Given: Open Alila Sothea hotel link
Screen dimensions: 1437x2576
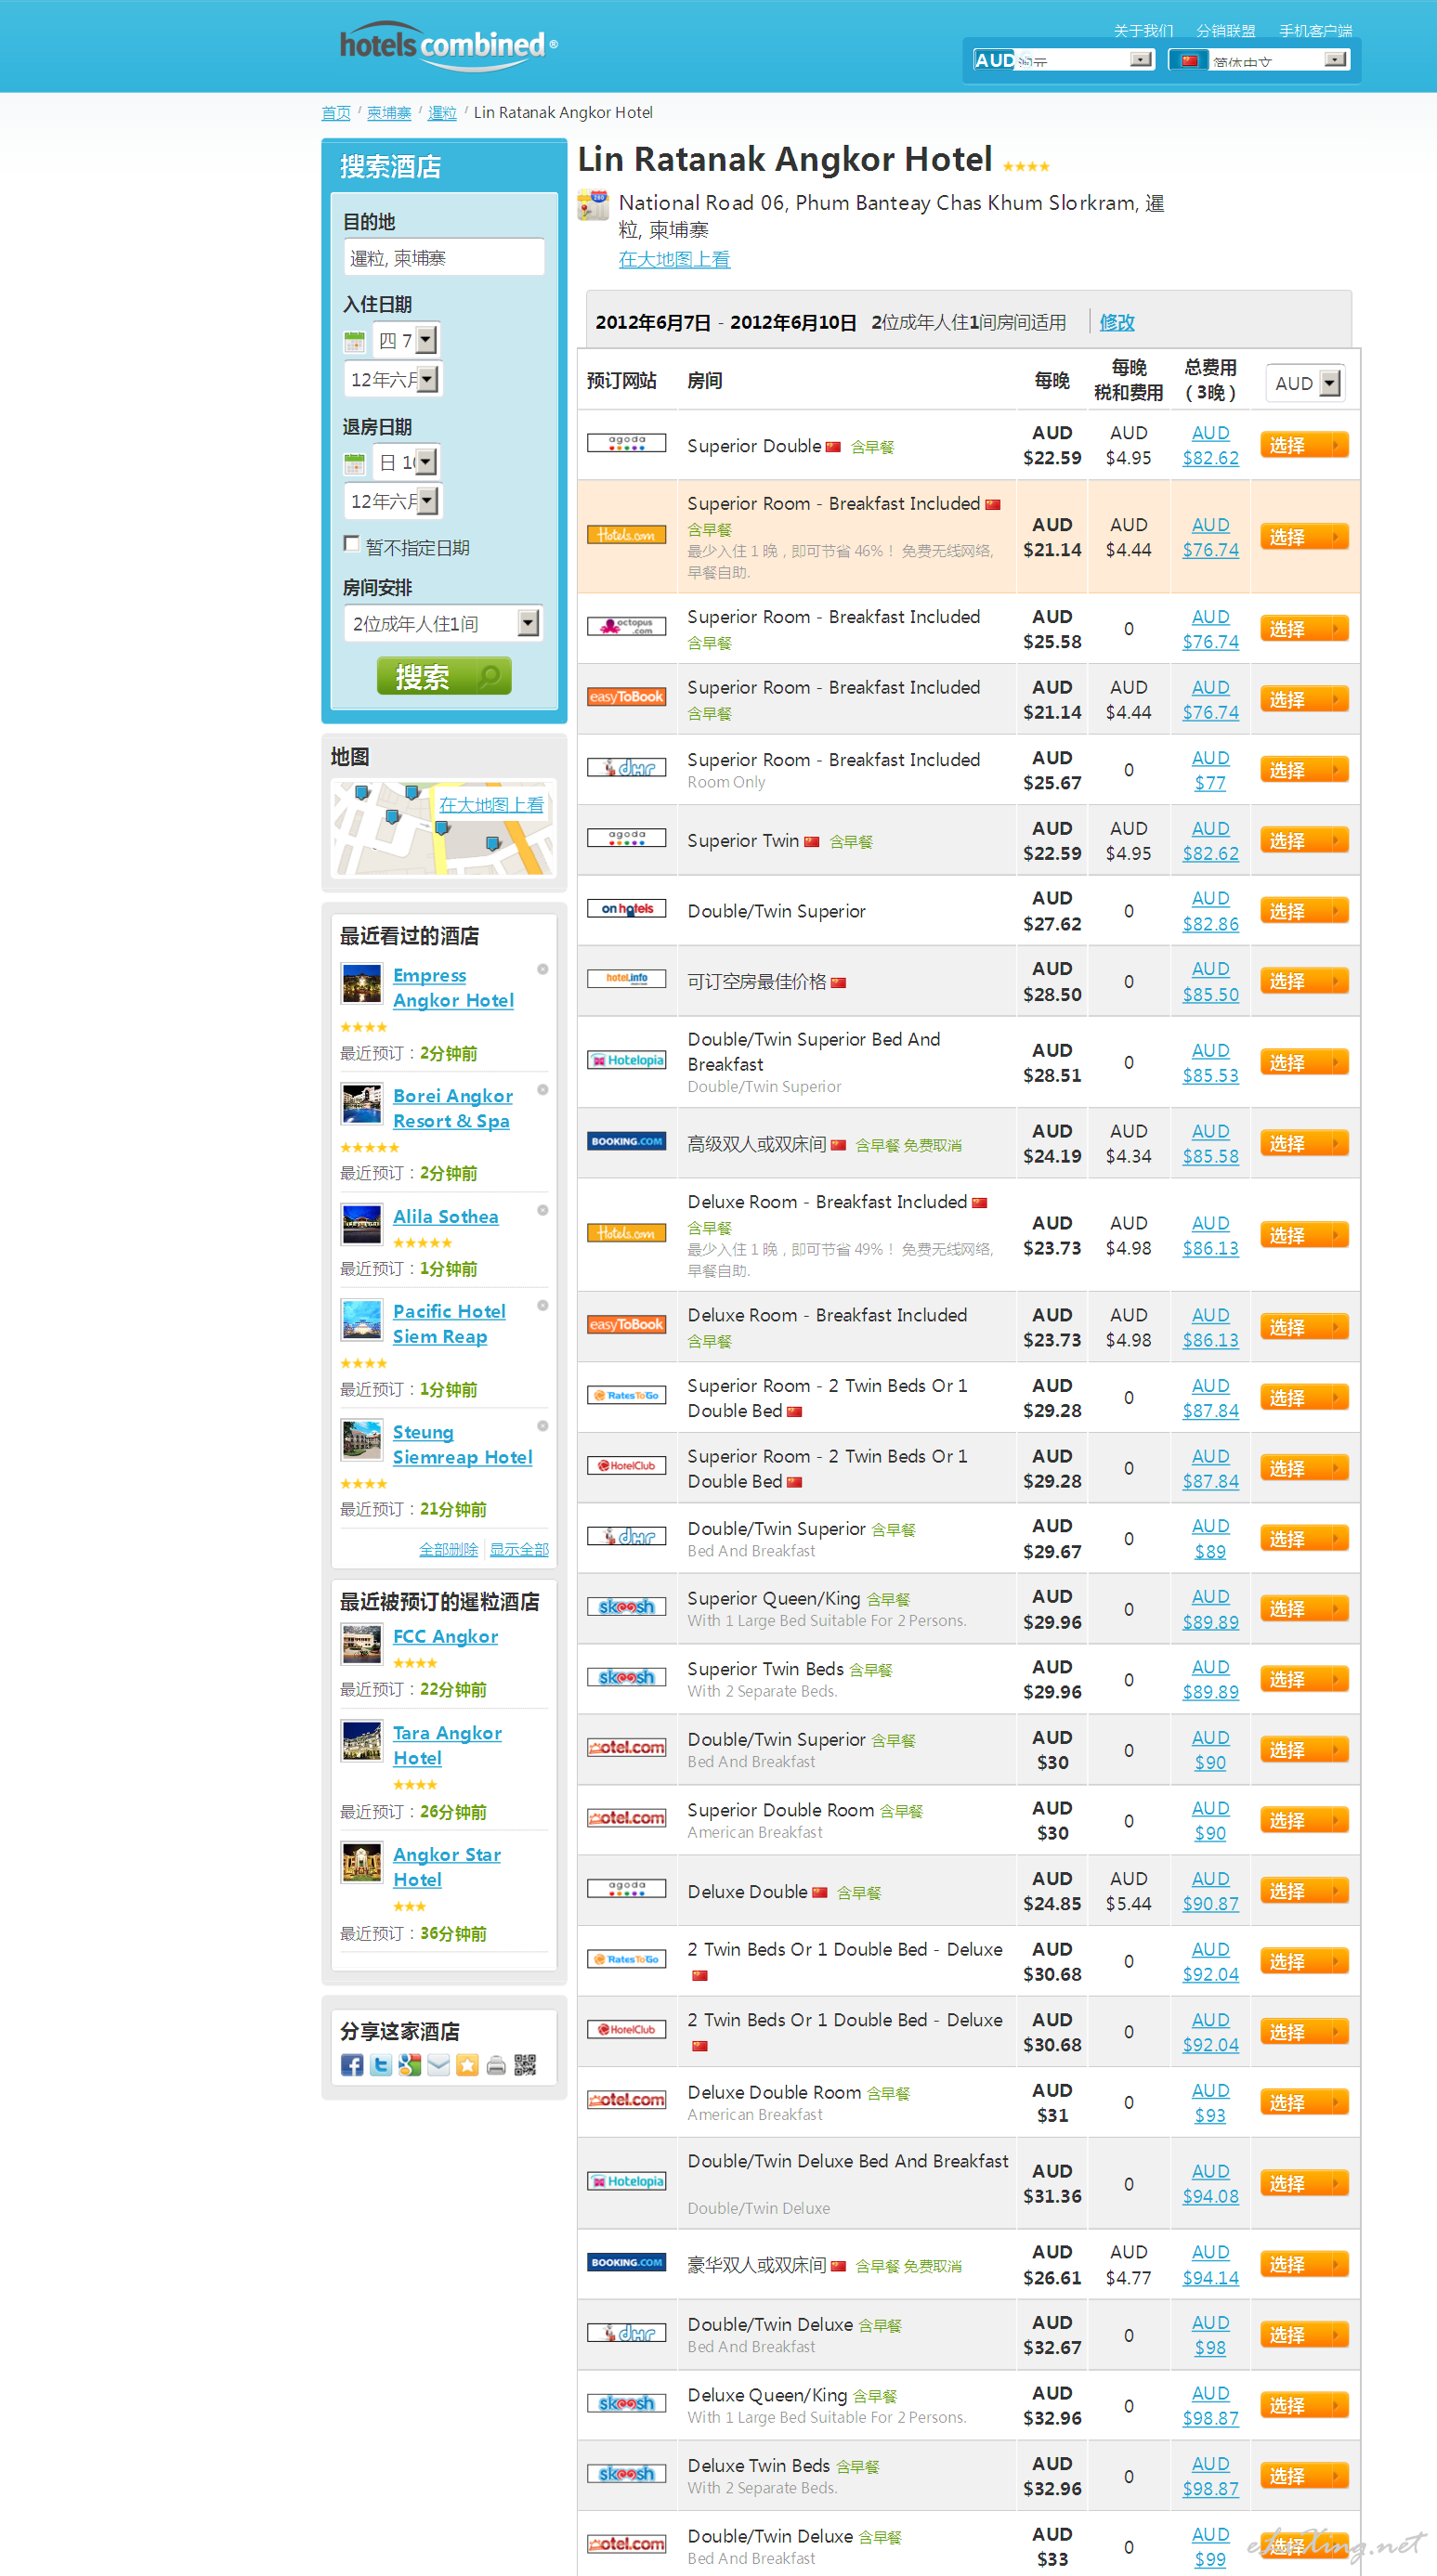Looking at the screenshot, I should click(445, 1216).
